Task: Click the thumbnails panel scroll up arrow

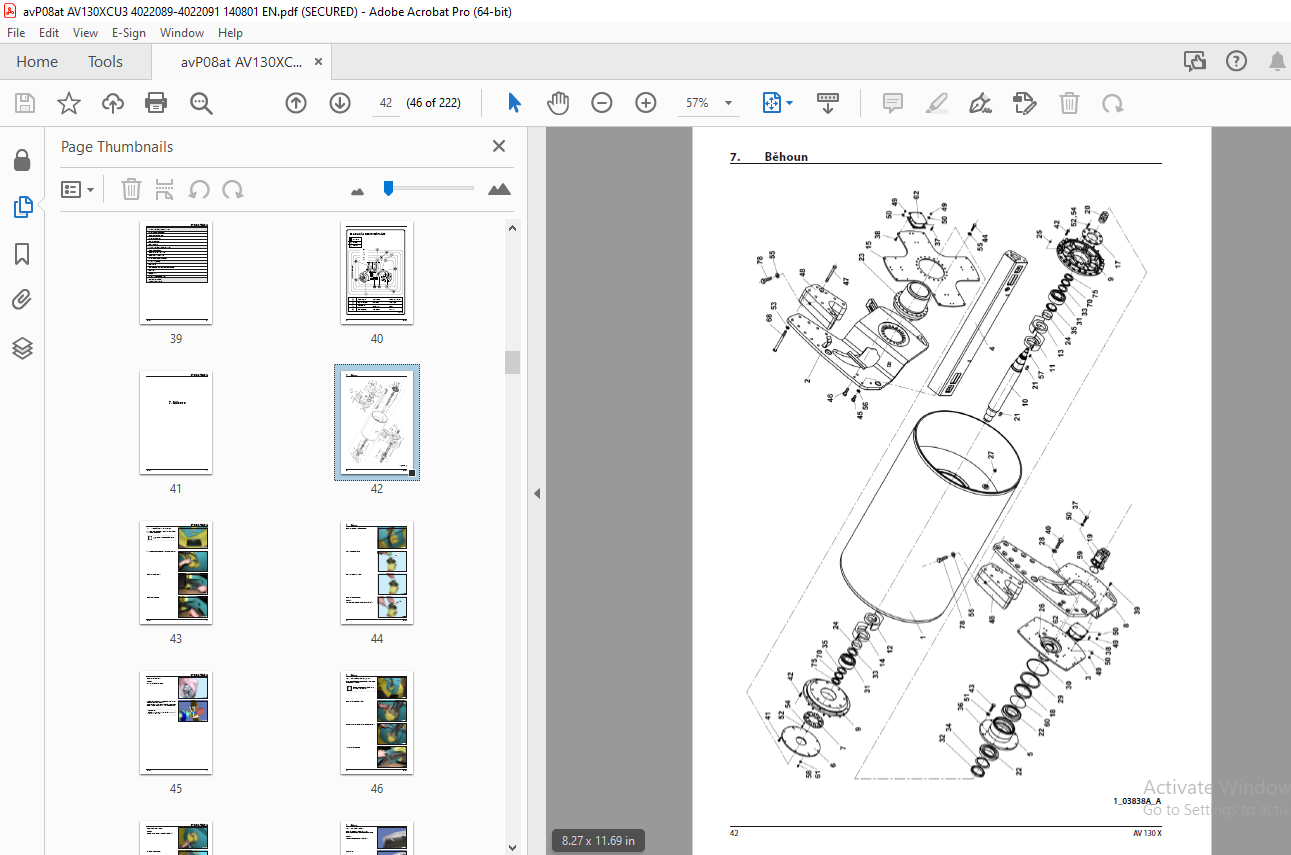Action: click(x=512, y=227)
